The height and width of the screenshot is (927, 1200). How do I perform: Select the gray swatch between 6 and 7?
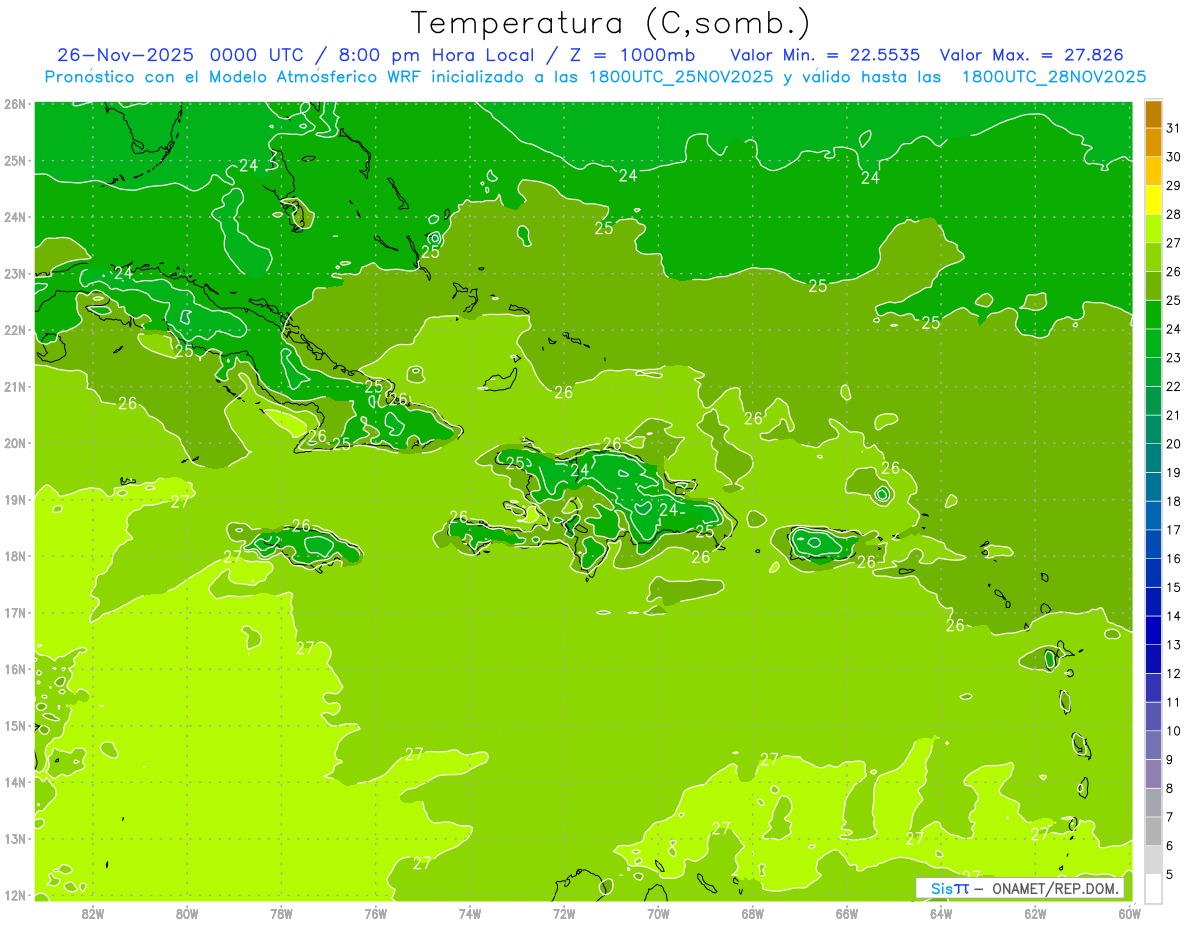(x=1153, y=831)
